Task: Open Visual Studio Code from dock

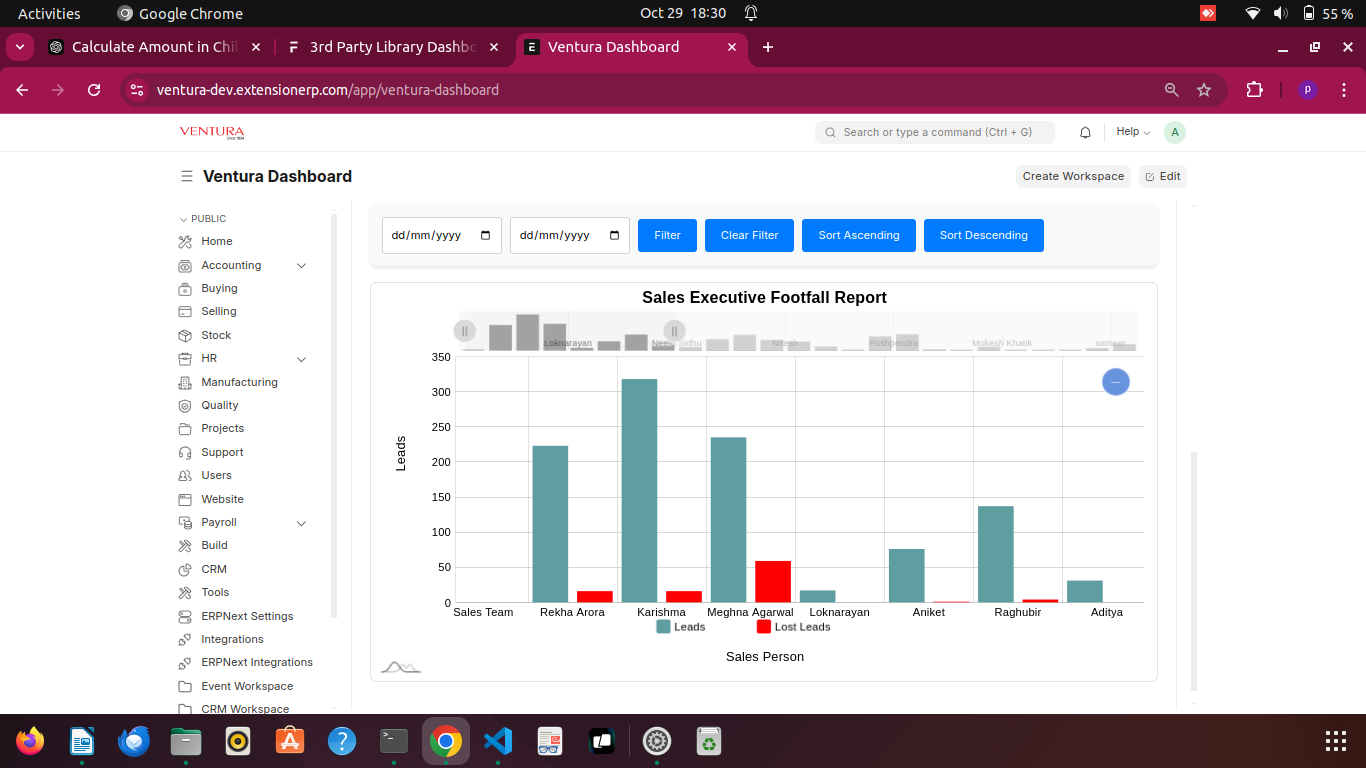Action: [498, 741]
